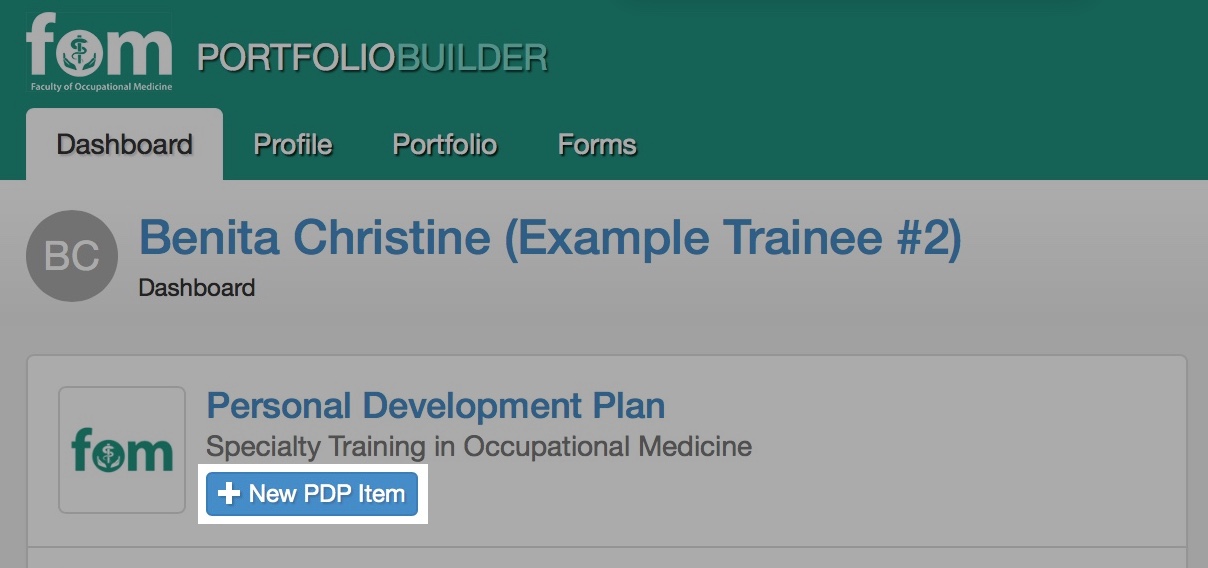1208x568 pixels.
Task: Click the Dashboard label under the trainee name
Action: click(x=197, y=288)
